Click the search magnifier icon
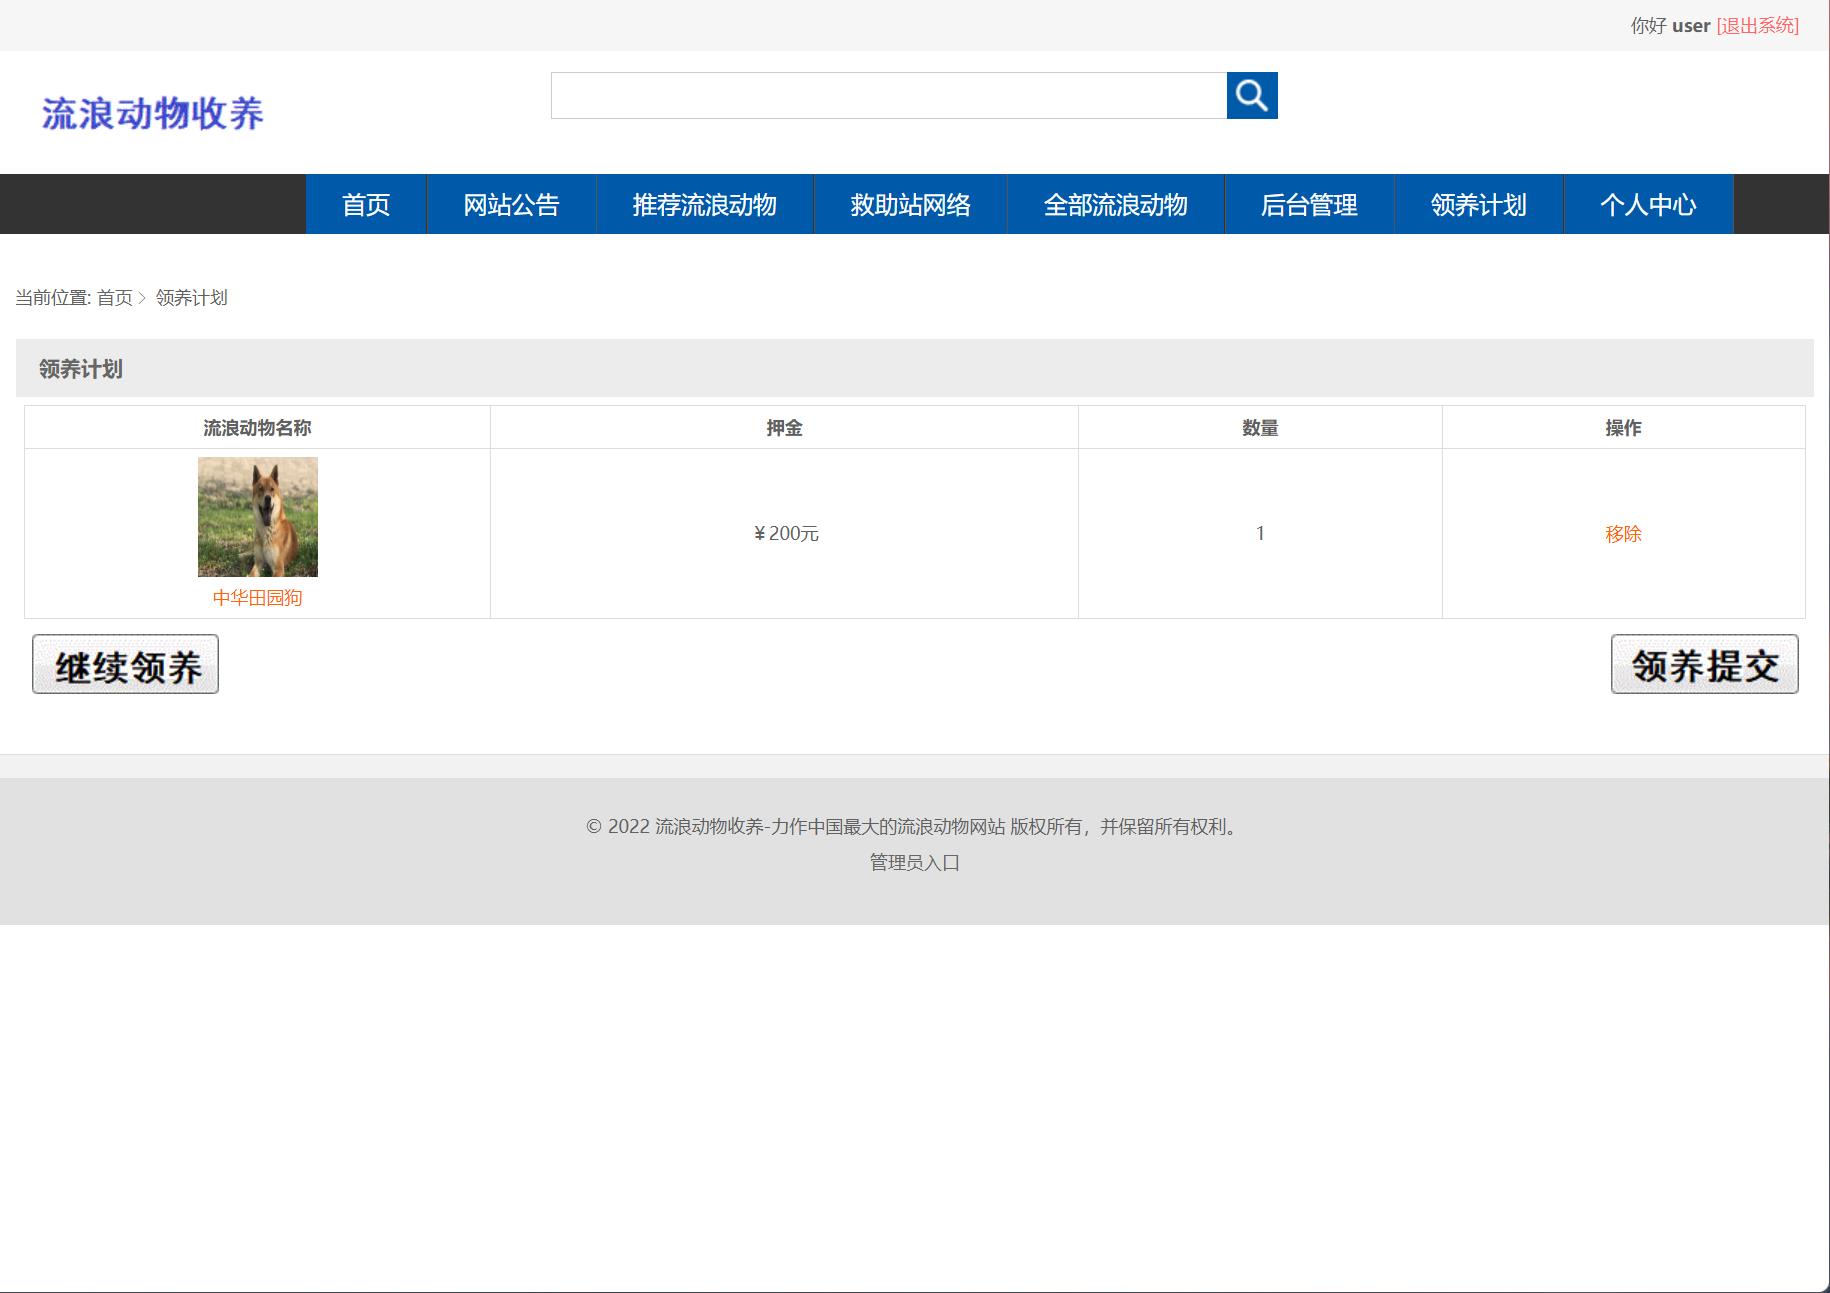The width and height of the screenshot is (1830, 1293). click(x=1252, y=96)
